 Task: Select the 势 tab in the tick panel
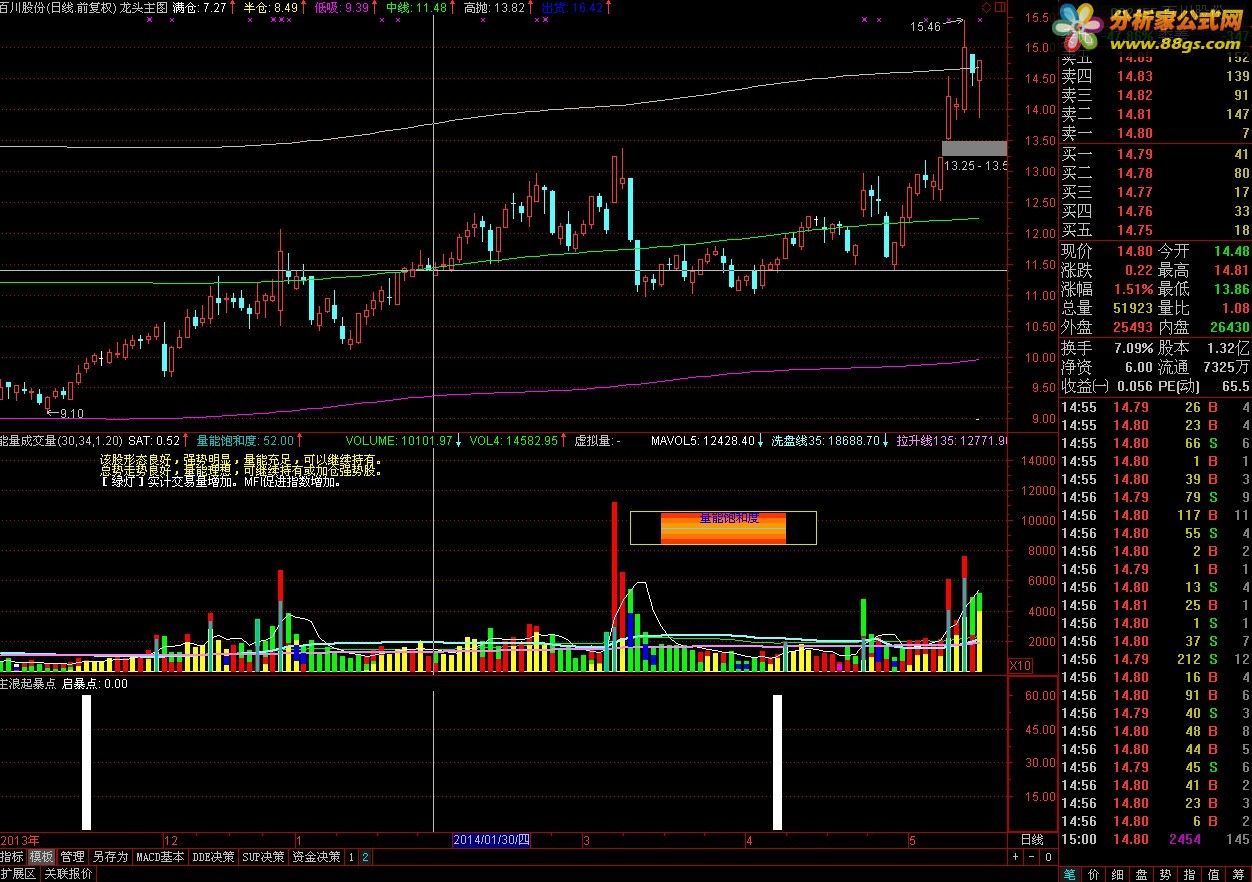coord(1167,874)
